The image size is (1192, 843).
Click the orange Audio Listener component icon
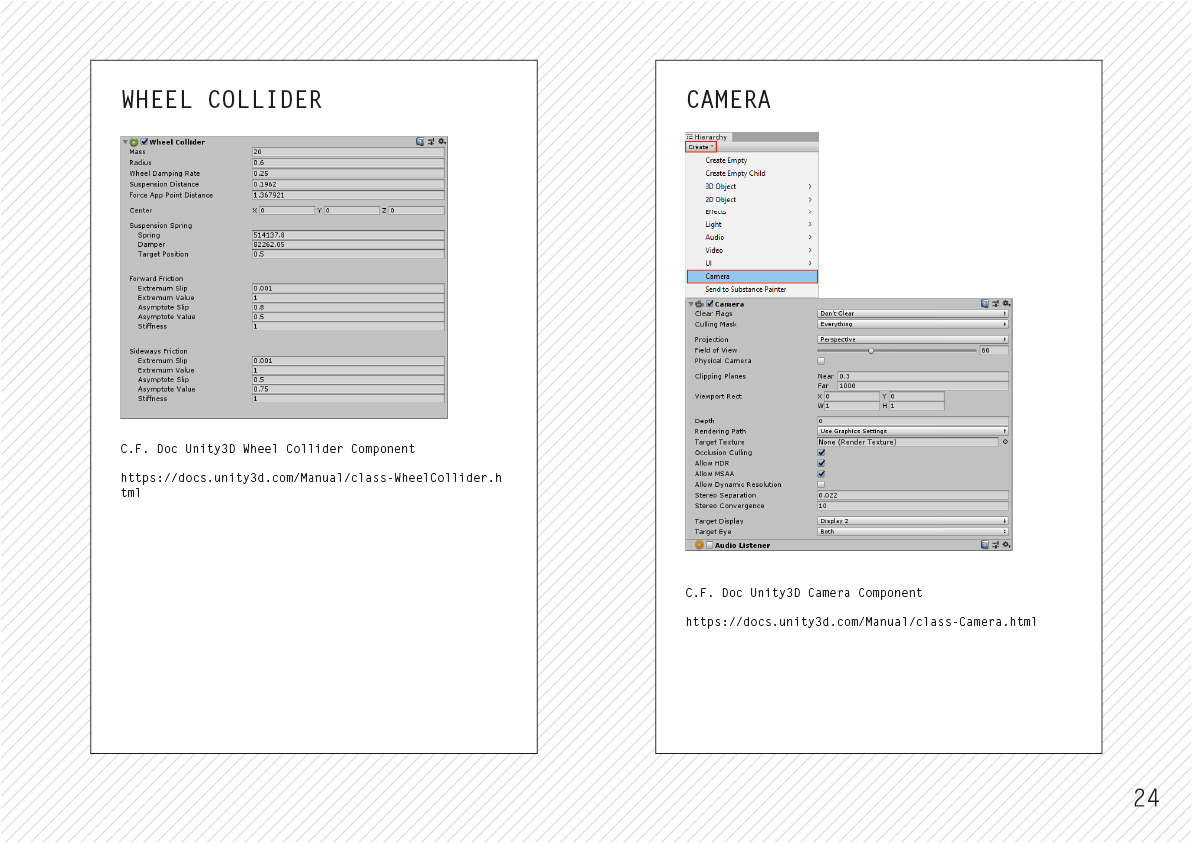click(699, 545)
